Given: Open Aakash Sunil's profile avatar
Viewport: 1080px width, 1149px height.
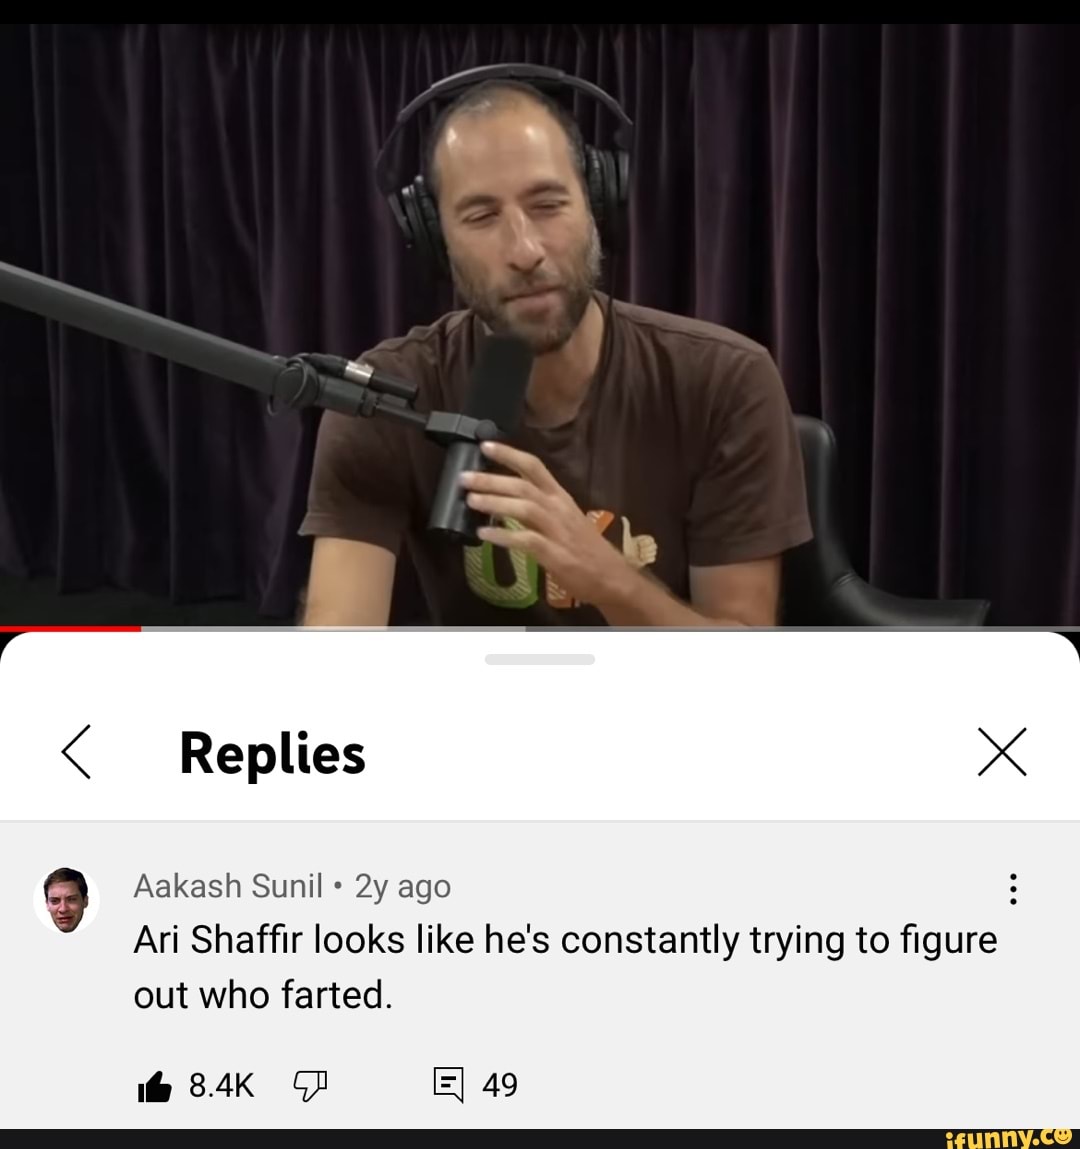Looking at the screenshot, I should (x=66, y=900).
